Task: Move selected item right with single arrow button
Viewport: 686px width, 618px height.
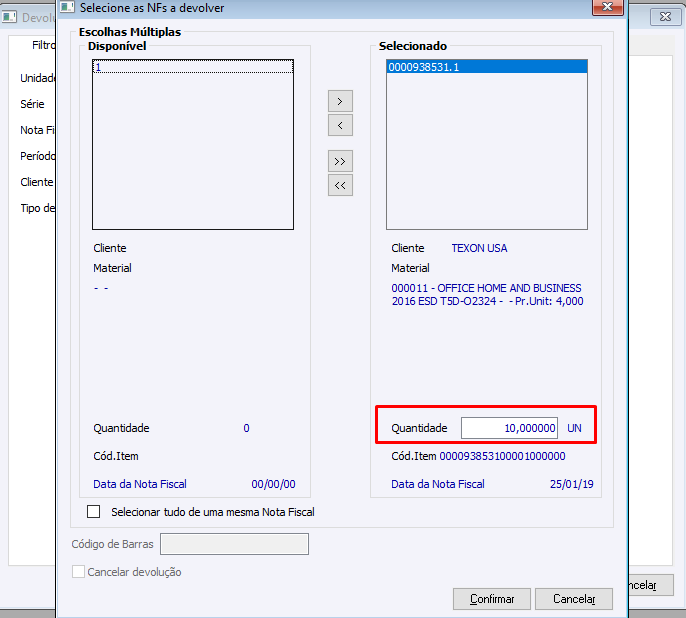Action: coord(340,101)
